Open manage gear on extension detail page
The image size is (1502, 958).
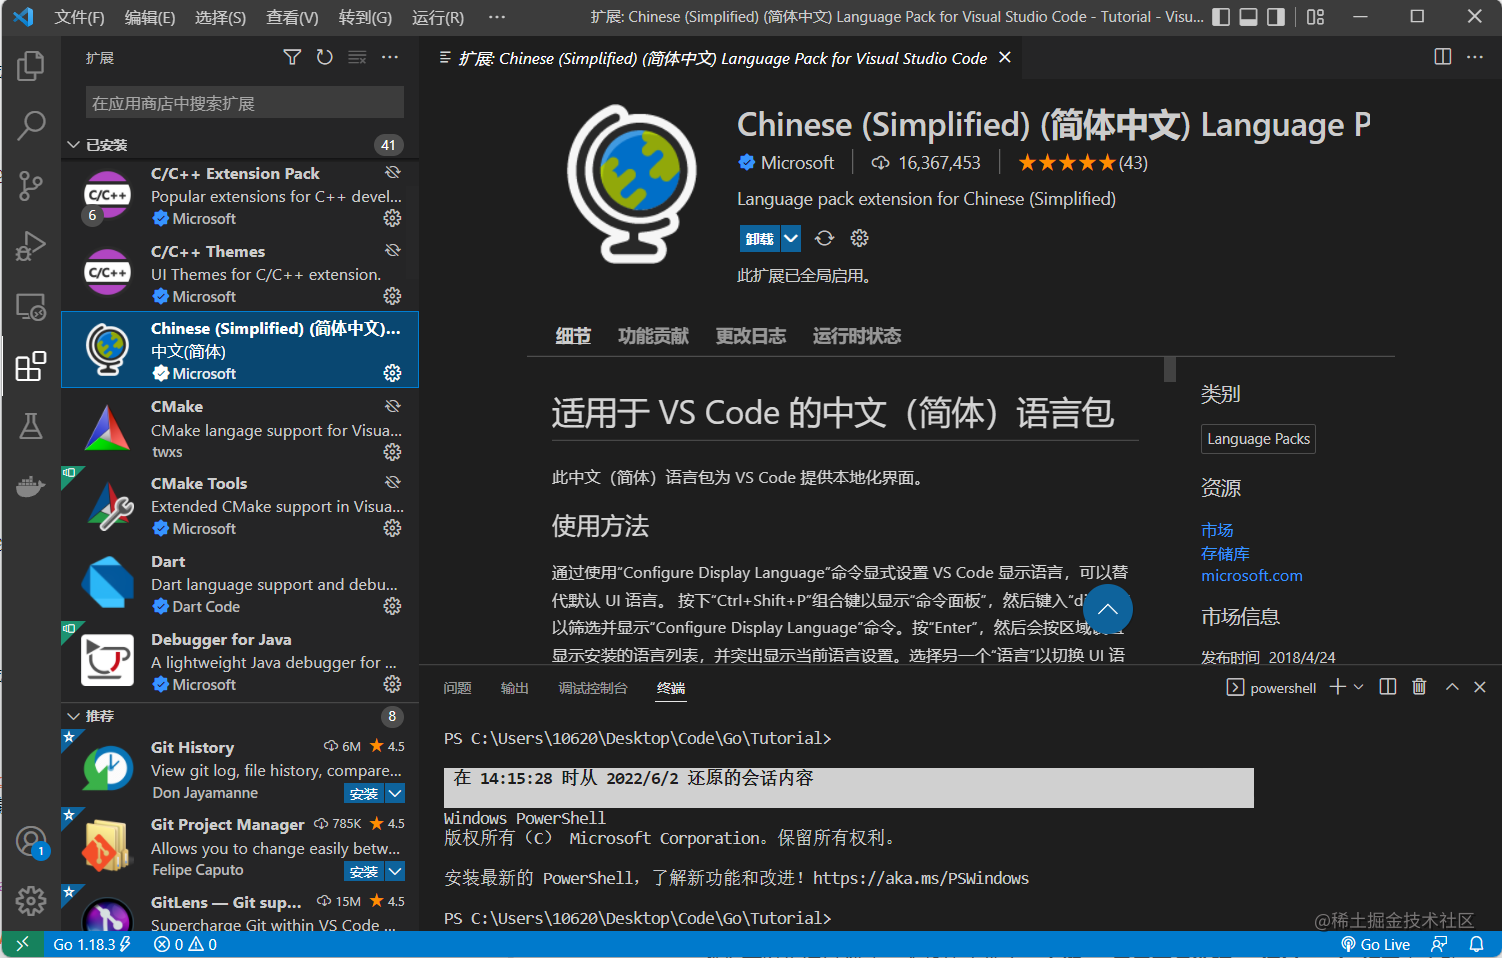(859, 238)
